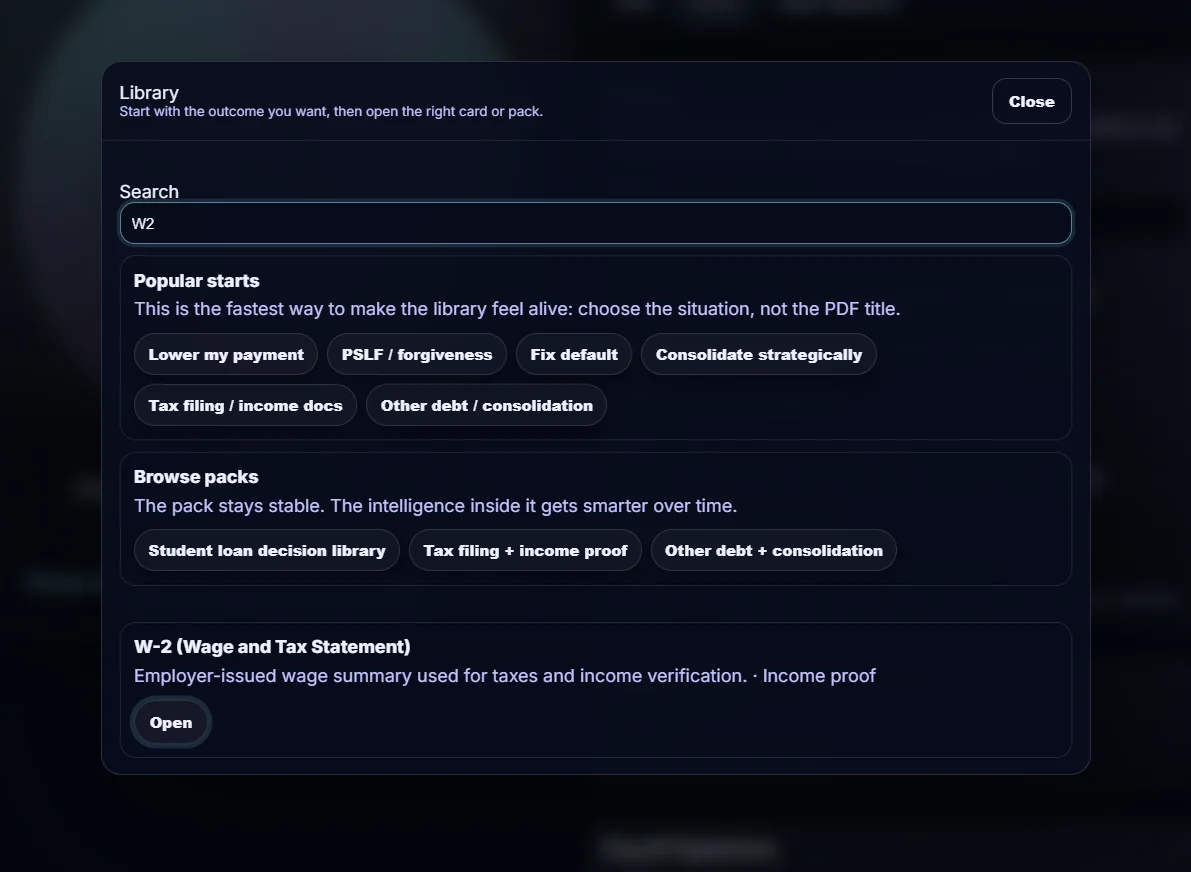This screenshot has width=1191, height=872.
Task: Browse the Student loan decision library pack
Action: click(x=267, y=551)
